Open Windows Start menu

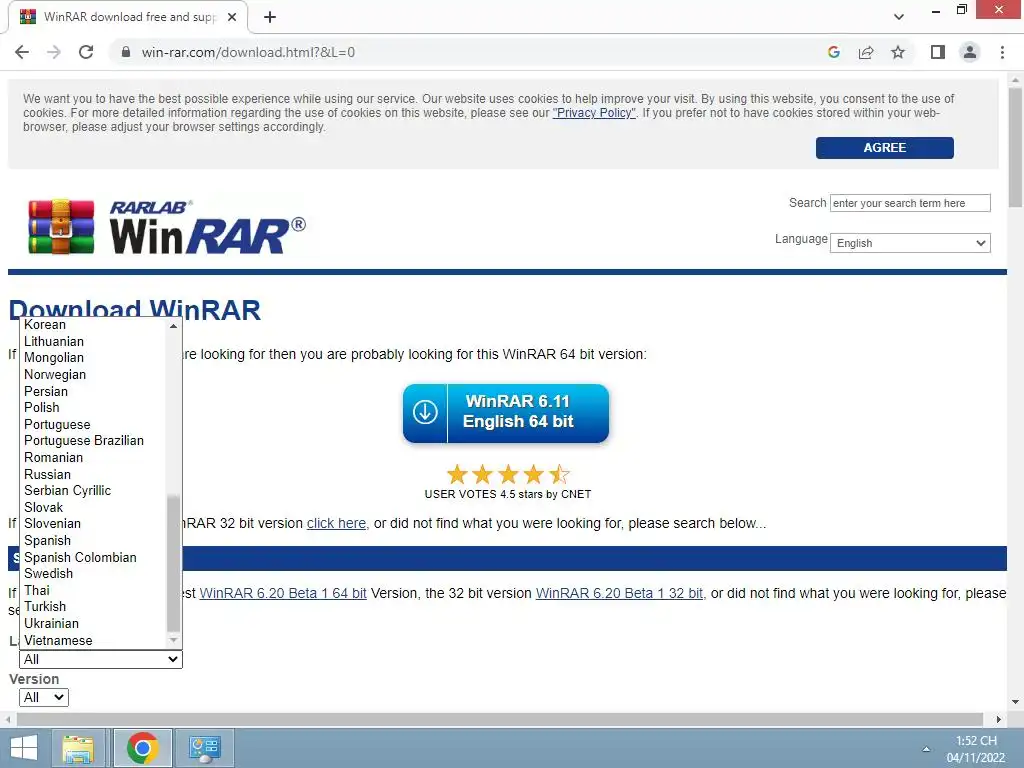[24, 748]
